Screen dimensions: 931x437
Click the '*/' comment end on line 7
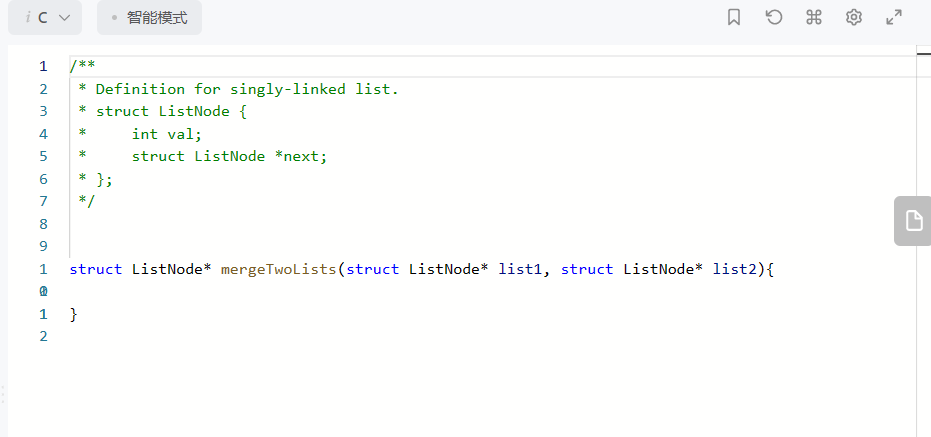(x=87, y=201)
